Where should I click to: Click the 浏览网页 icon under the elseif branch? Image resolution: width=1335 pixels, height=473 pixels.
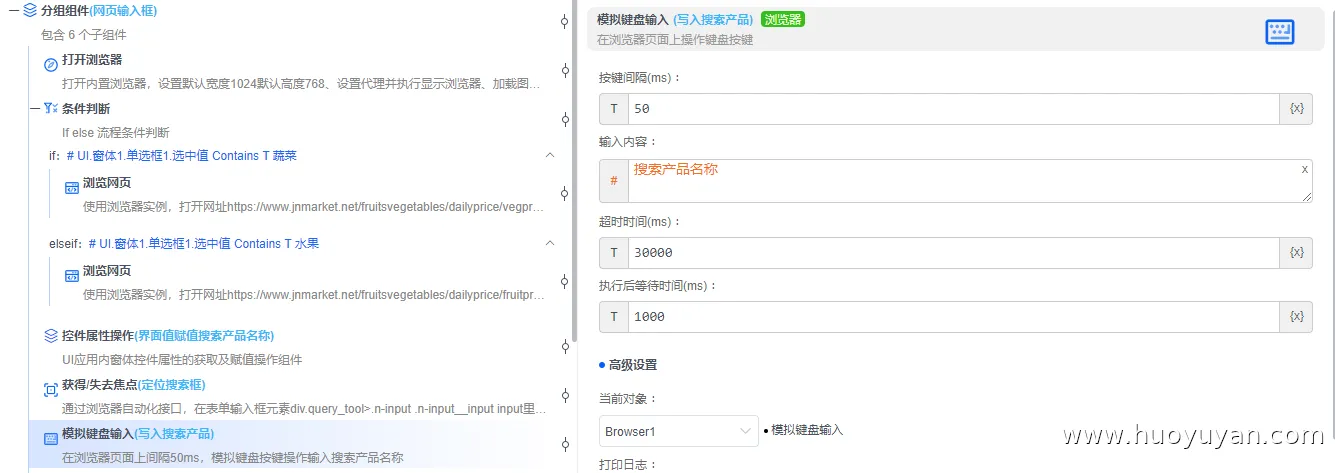point(72,275)
